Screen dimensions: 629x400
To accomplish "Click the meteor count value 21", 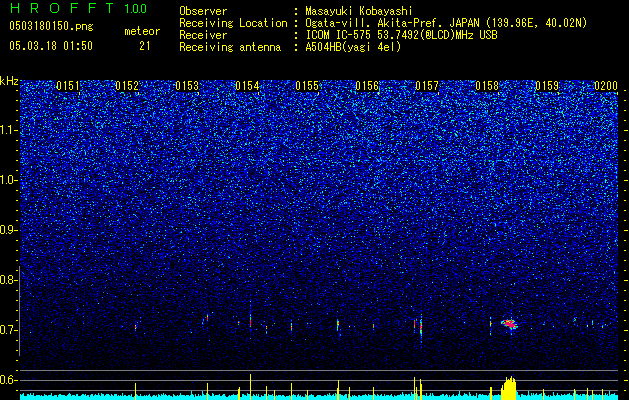I will point(145,46).
